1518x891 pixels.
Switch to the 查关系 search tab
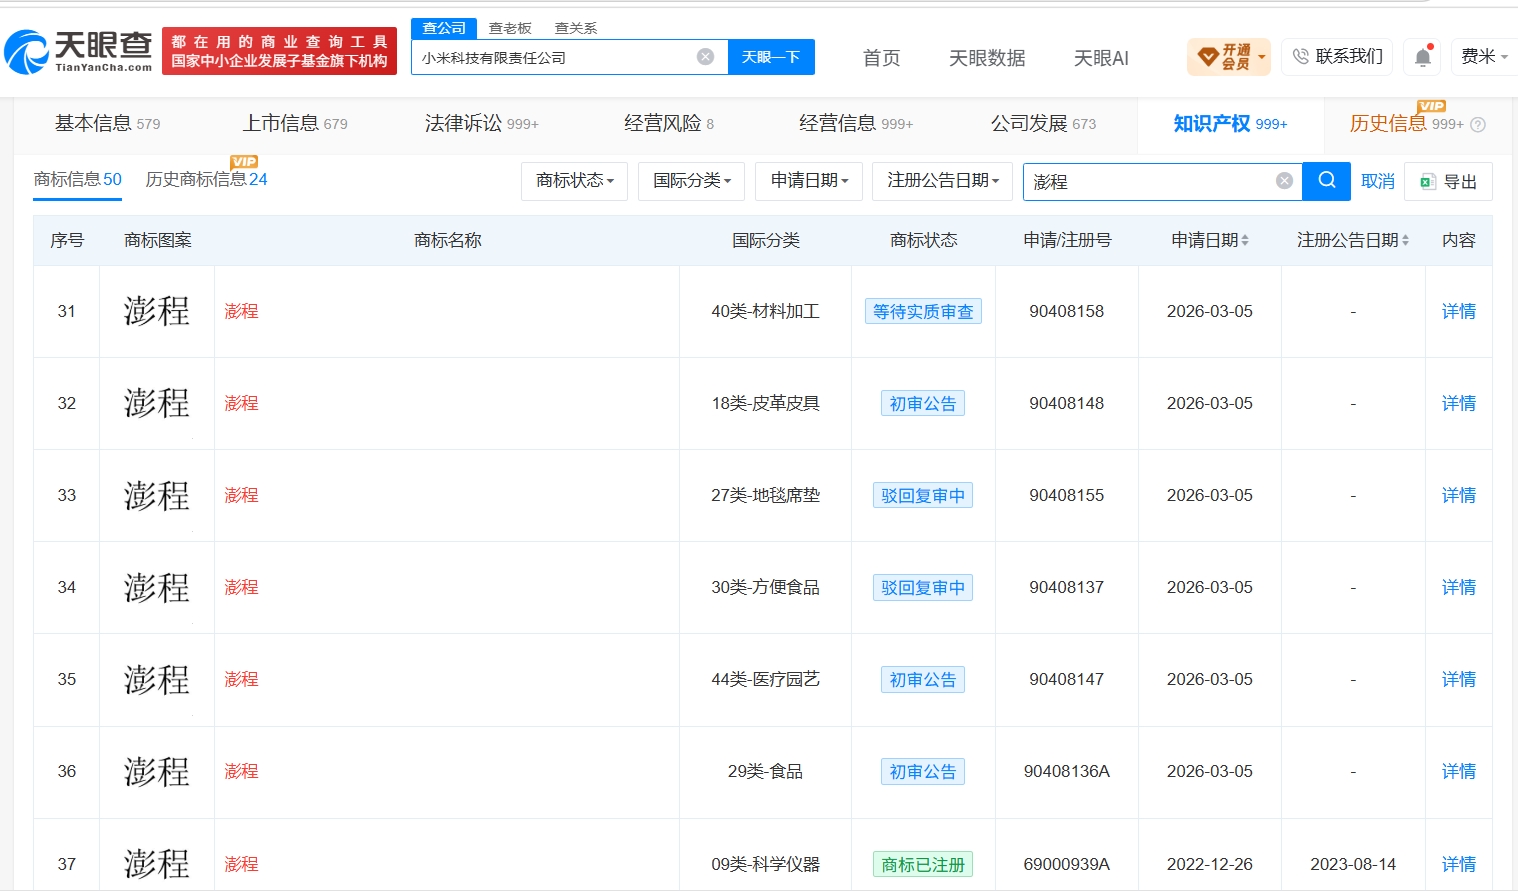576,28
